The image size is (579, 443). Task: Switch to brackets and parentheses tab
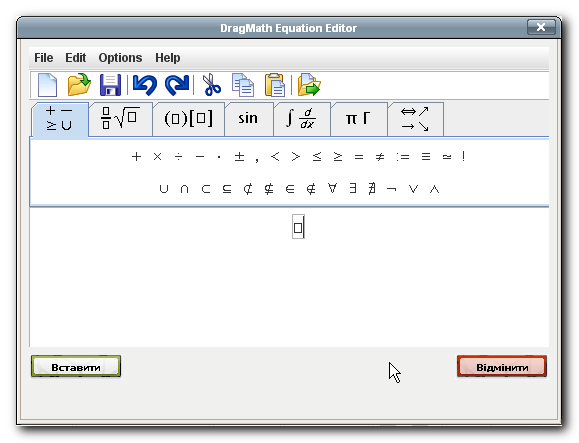(188, 119)
